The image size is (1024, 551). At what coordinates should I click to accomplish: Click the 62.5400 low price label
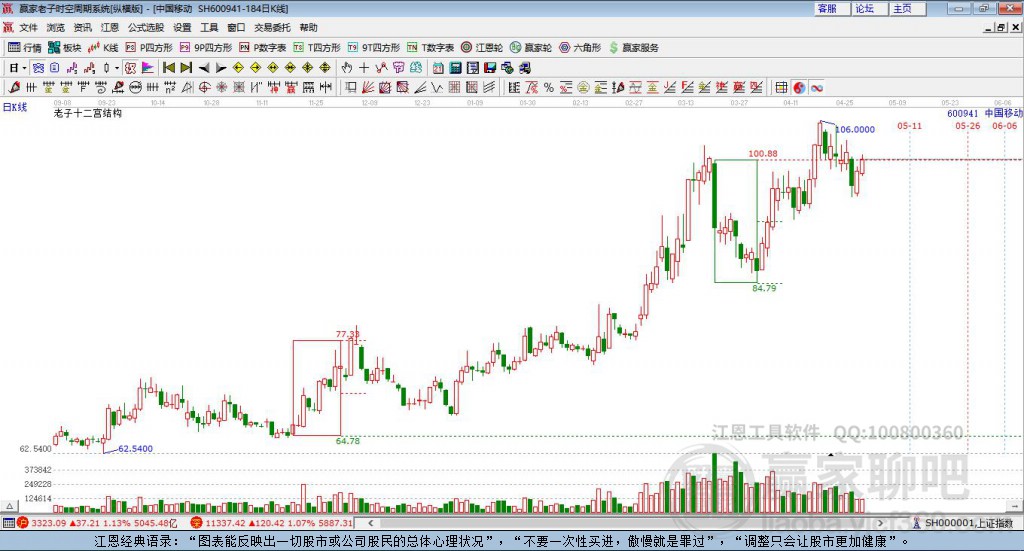(x=135, y=449)
